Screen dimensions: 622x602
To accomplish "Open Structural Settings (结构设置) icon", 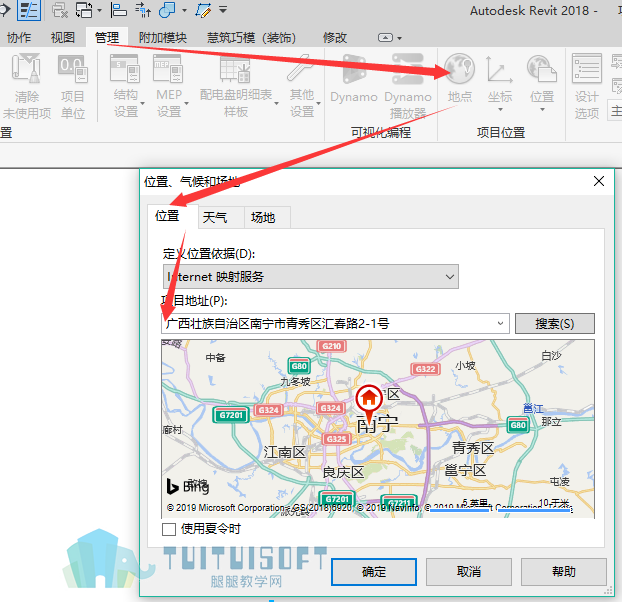I will [x=125, y=68].
